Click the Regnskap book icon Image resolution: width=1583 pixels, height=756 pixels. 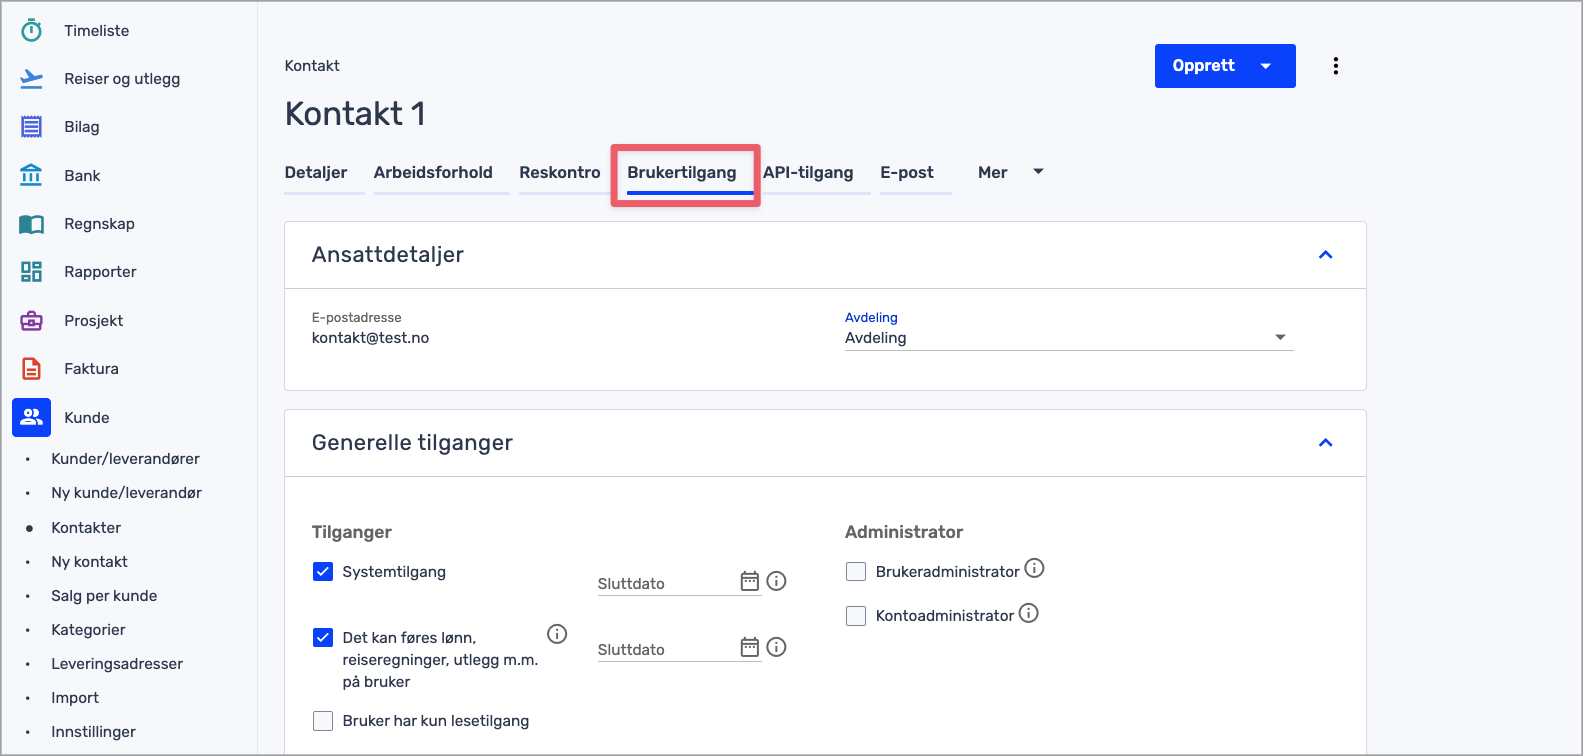coord(32,224)
